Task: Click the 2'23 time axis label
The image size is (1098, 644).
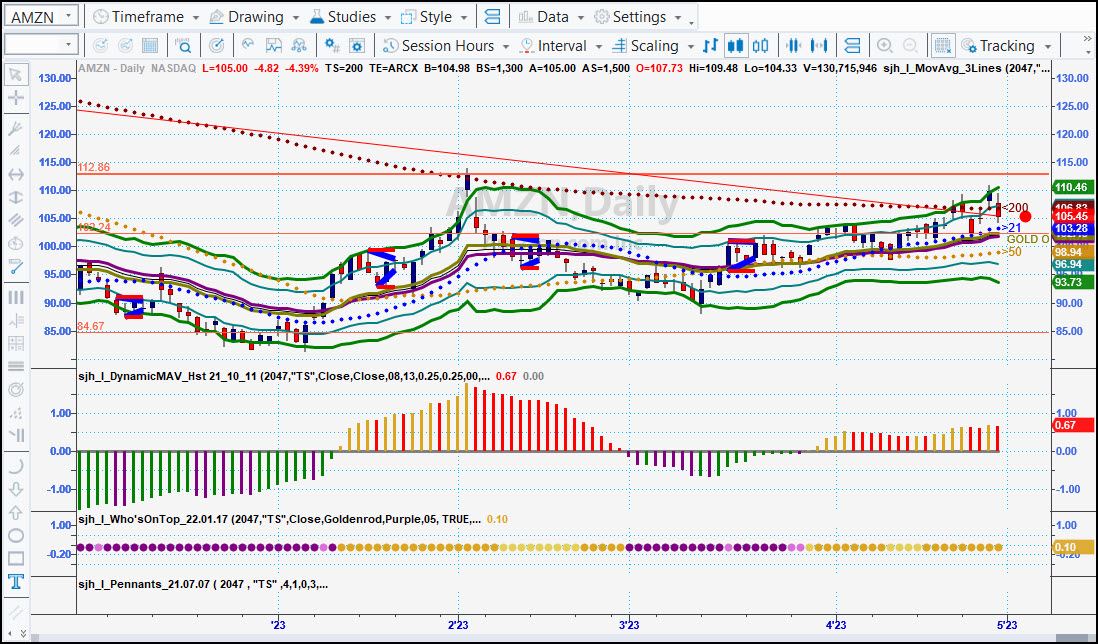Action: (458, 624)
